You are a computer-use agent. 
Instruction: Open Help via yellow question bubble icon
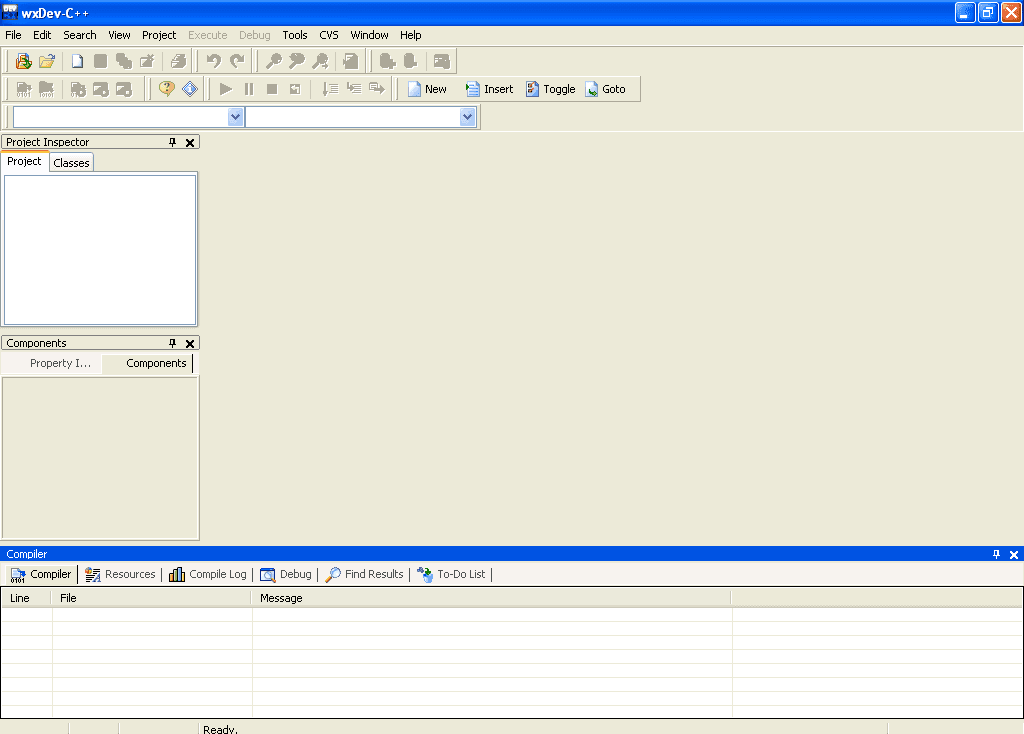[x=167, y=89]
